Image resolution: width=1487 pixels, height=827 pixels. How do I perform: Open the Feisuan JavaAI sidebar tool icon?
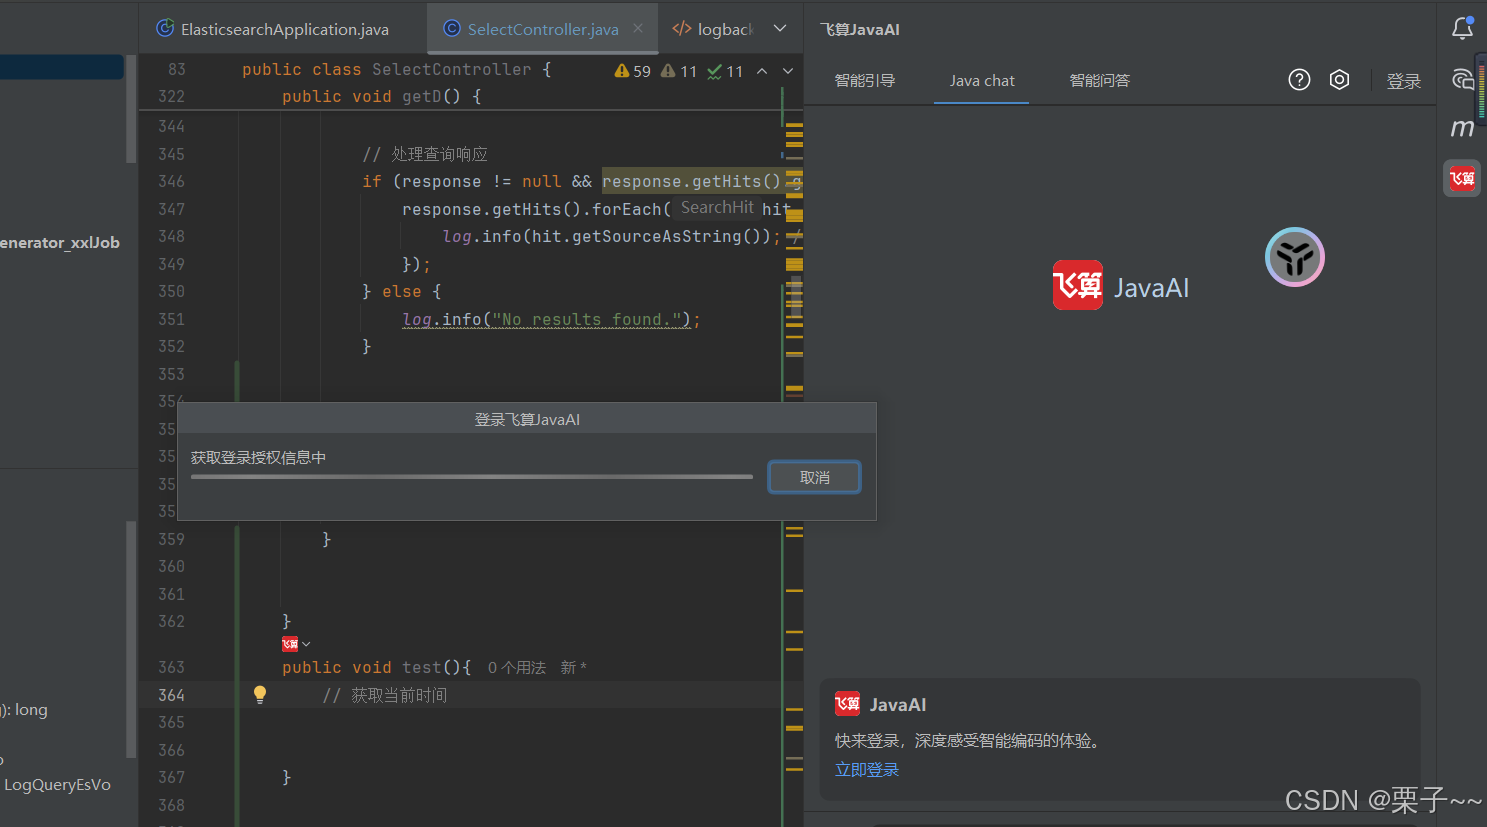pos(1462,179)
